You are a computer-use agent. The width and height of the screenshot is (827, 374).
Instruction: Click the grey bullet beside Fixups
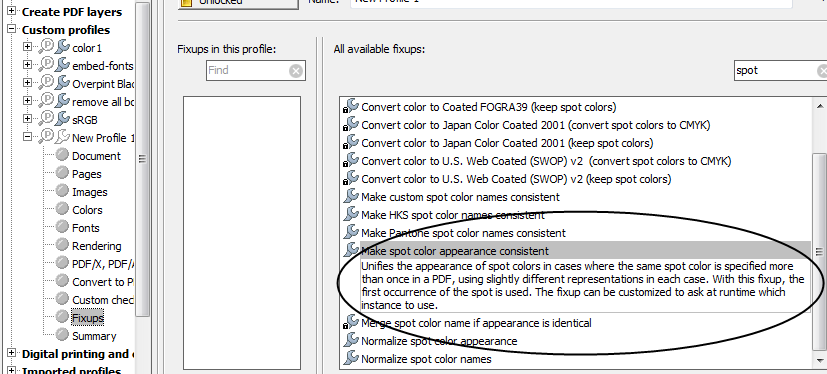pos(63,317)
